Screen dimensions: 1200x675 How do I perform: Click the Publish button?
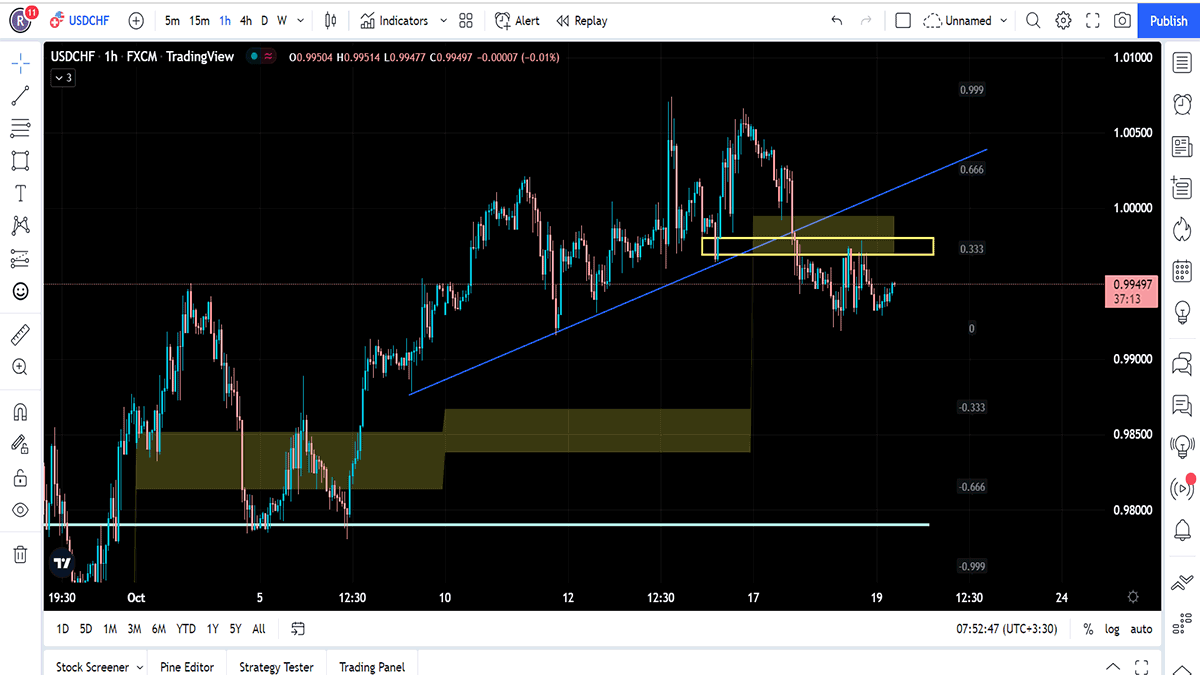1168,20
